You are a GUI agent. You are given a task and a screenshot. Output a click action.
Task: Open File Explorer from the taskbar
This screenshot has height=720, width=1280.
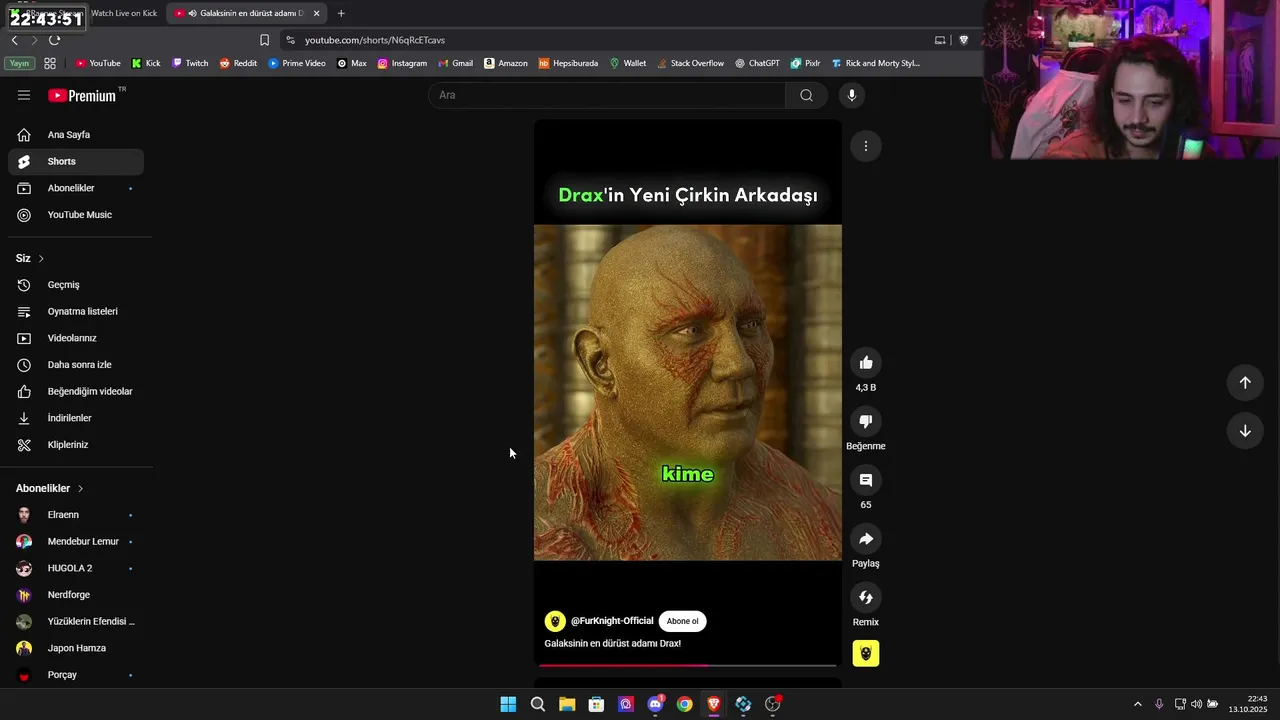click(567, 704)
